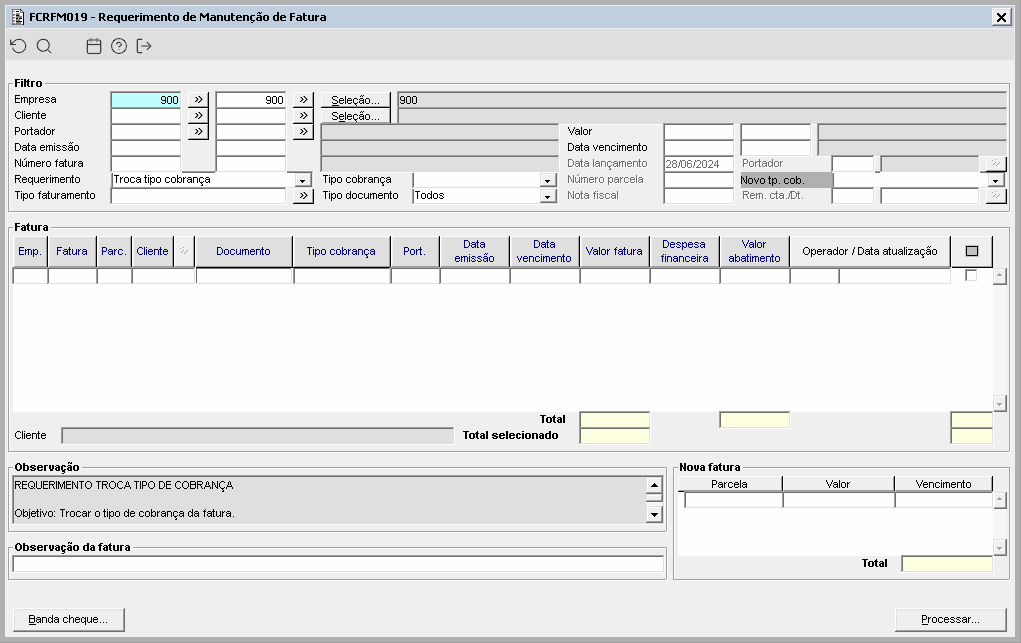Click the undo/refresh arrow toolbar icon

tap(18, 46)
